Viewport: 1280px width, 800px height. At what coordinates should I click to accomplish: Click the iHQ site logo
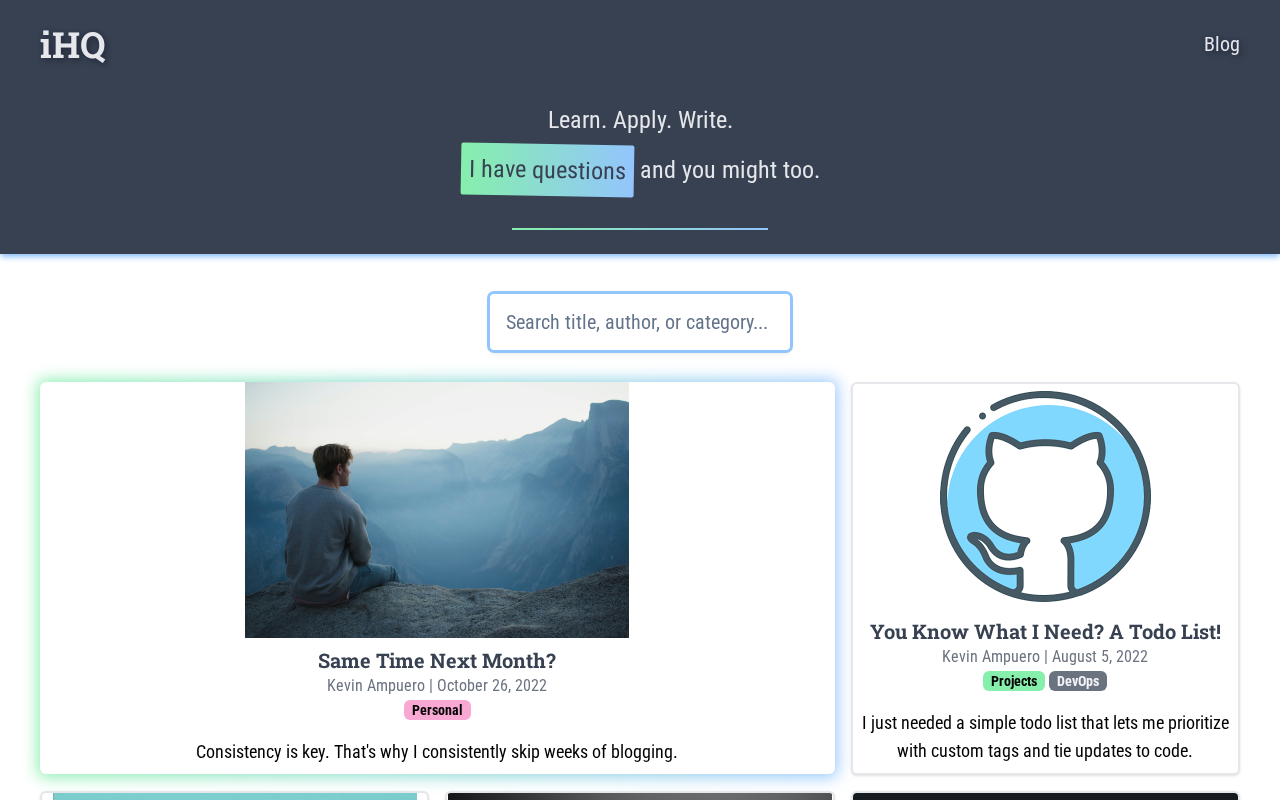pyautogui.click(x=72, y=45)
